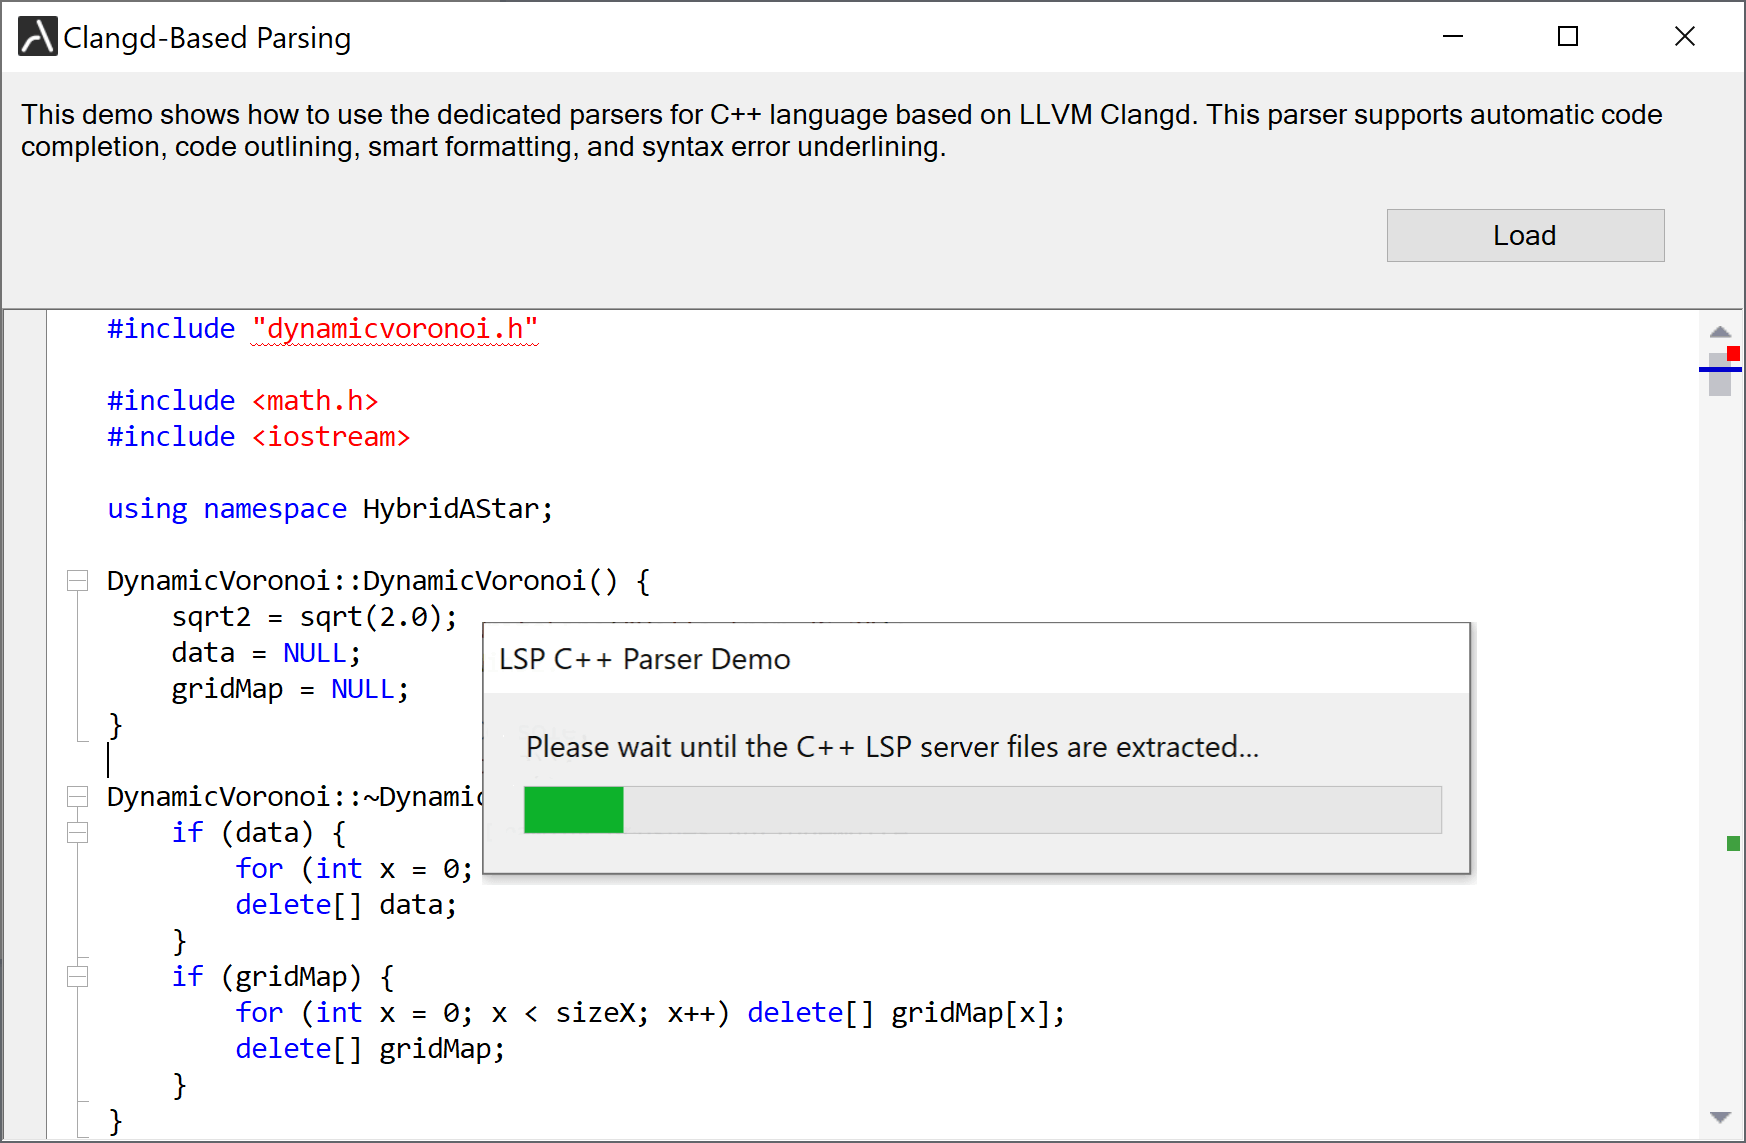Image resolution: width=1746 pixels, height=1143 pixels.
Task: Click NULL in the 'gridMap = NULL' line
Action: pyautogui.click(x=362, y=689)
